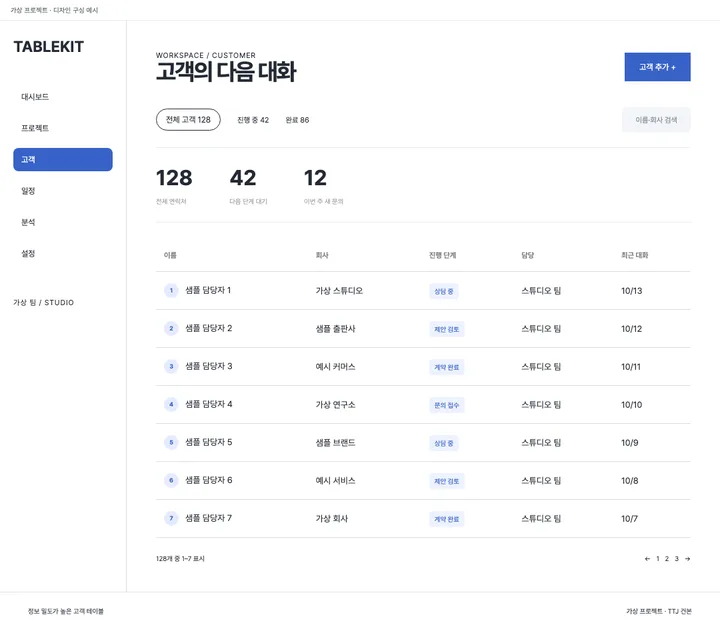This screenshot has width=720, height=629.
Task: Click 가상 팀 / STUDIO in sidebar
Action: (44, 303)
